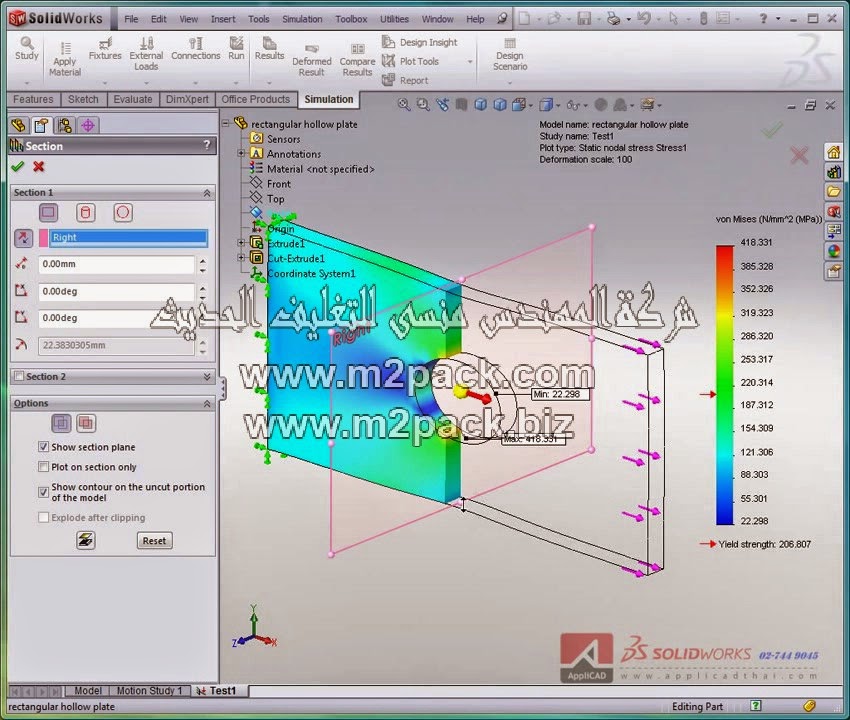
Task: Expand the Cut-Extrude1 feature node
Action: (241, 258)
